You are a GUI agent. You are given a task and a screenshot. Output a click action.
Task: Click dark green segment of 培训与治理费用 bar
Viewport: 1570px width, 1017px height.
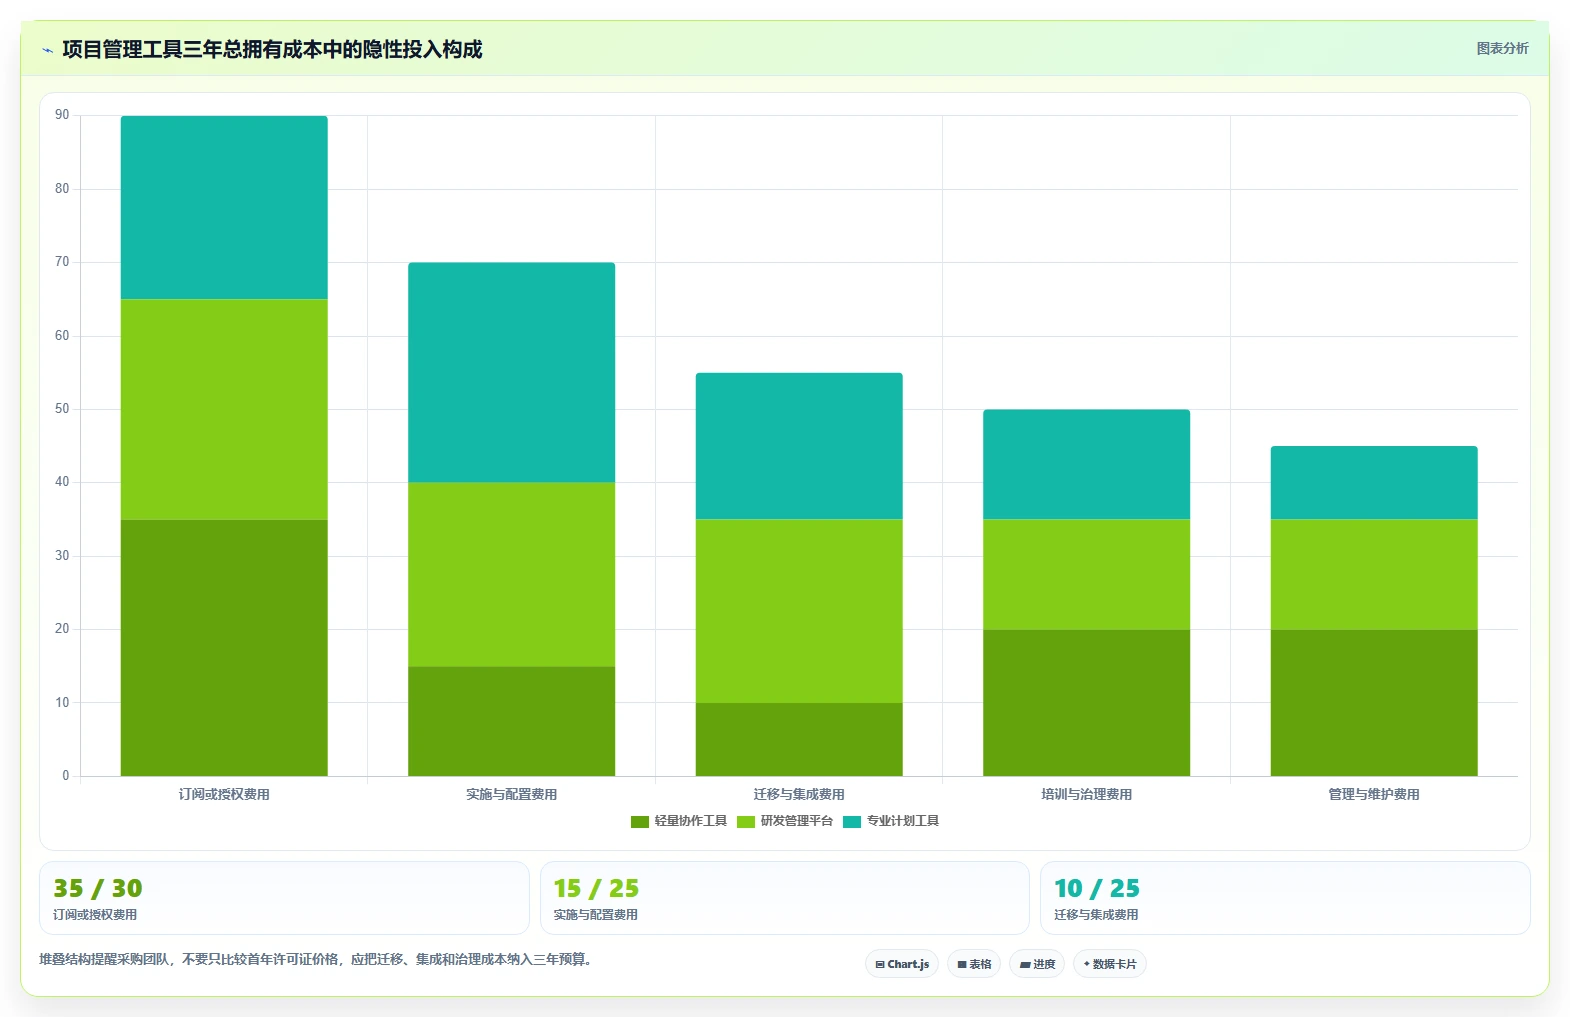click(1086, 703)
